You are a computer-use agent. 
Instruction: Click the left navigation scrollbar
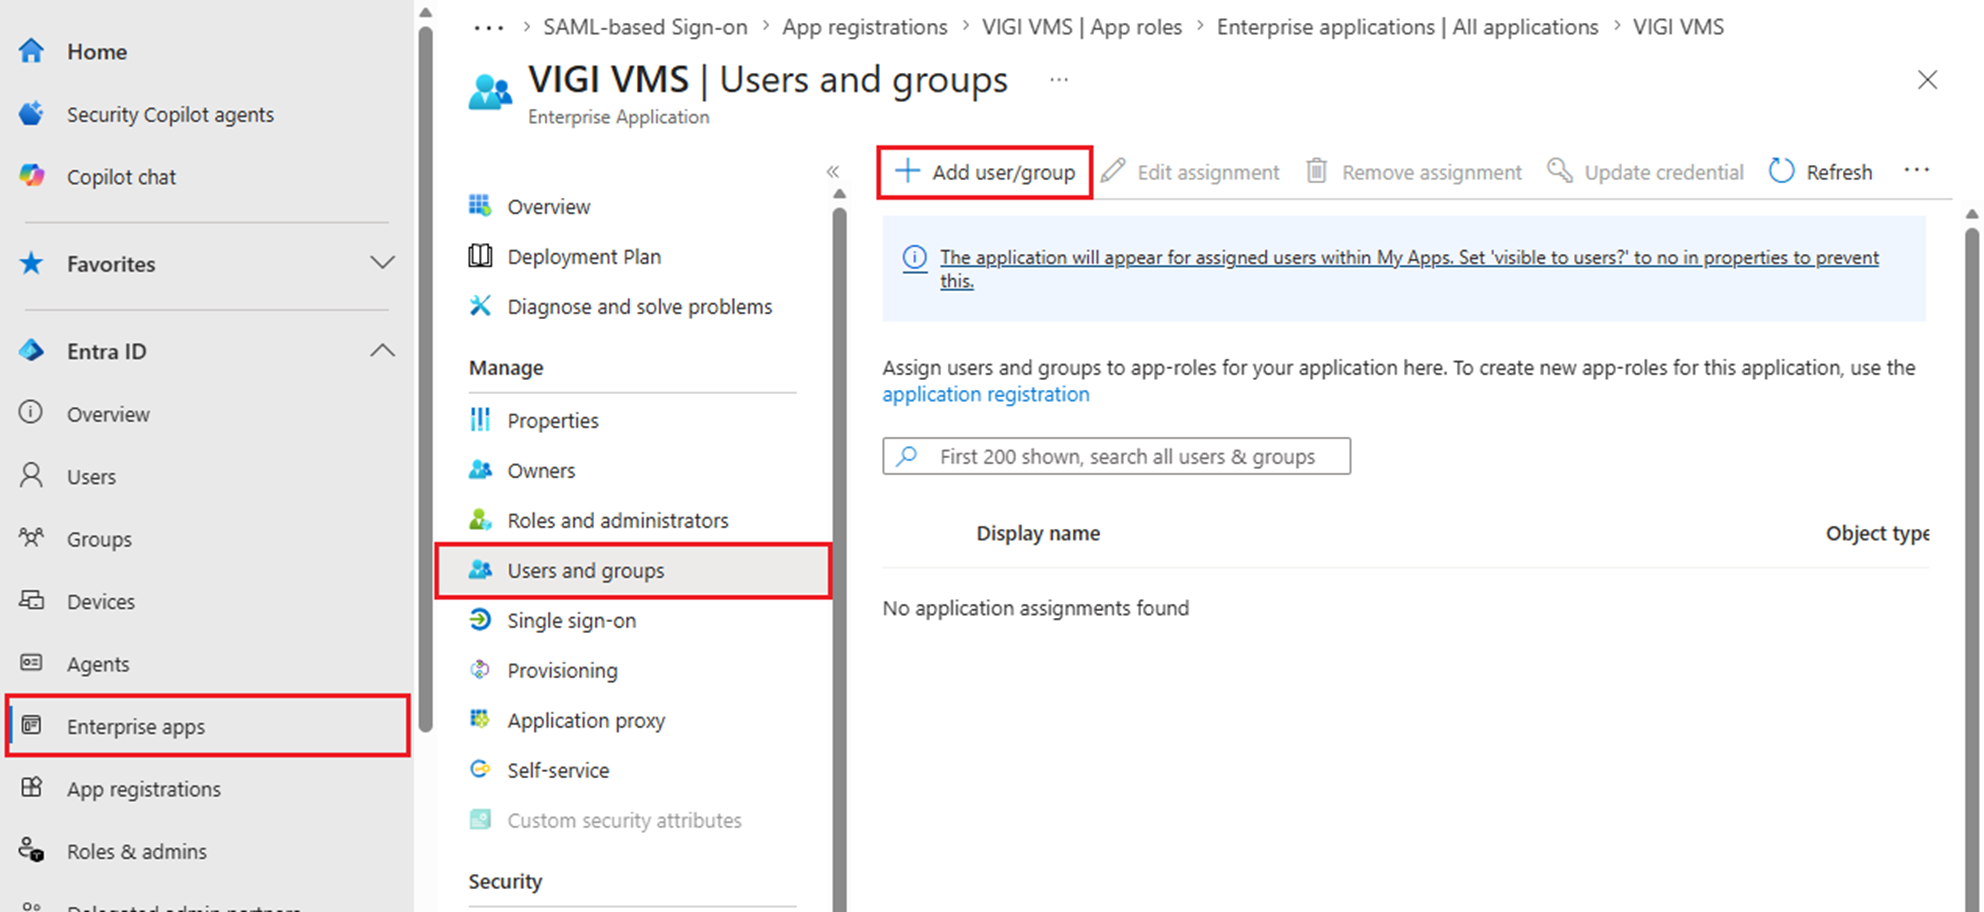tap(425, 380)
